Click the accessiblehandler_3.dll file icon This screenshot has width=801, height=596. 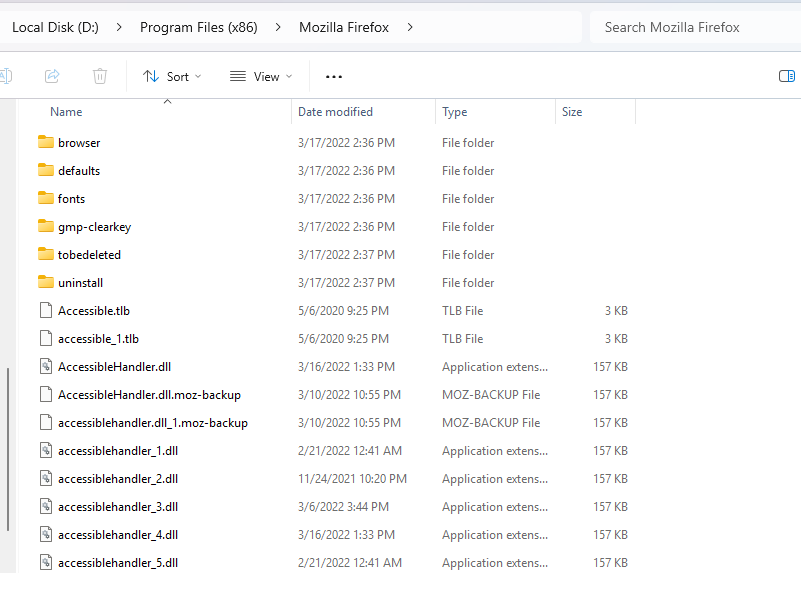(46, 507)
